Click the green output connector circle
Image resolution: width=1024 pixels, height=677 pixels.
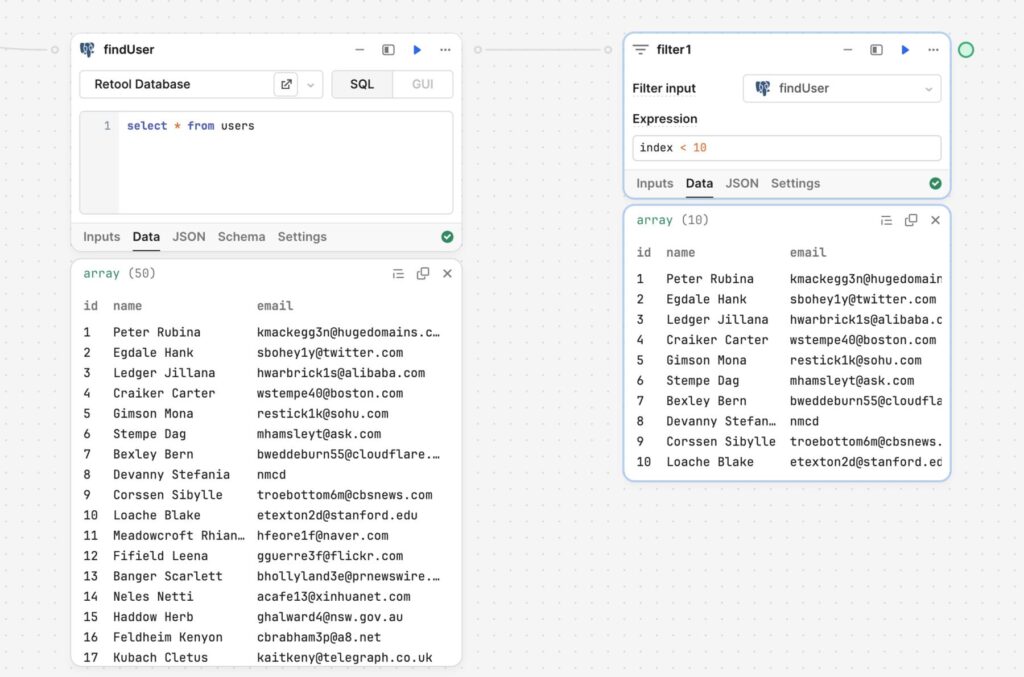tap(965, 48)
